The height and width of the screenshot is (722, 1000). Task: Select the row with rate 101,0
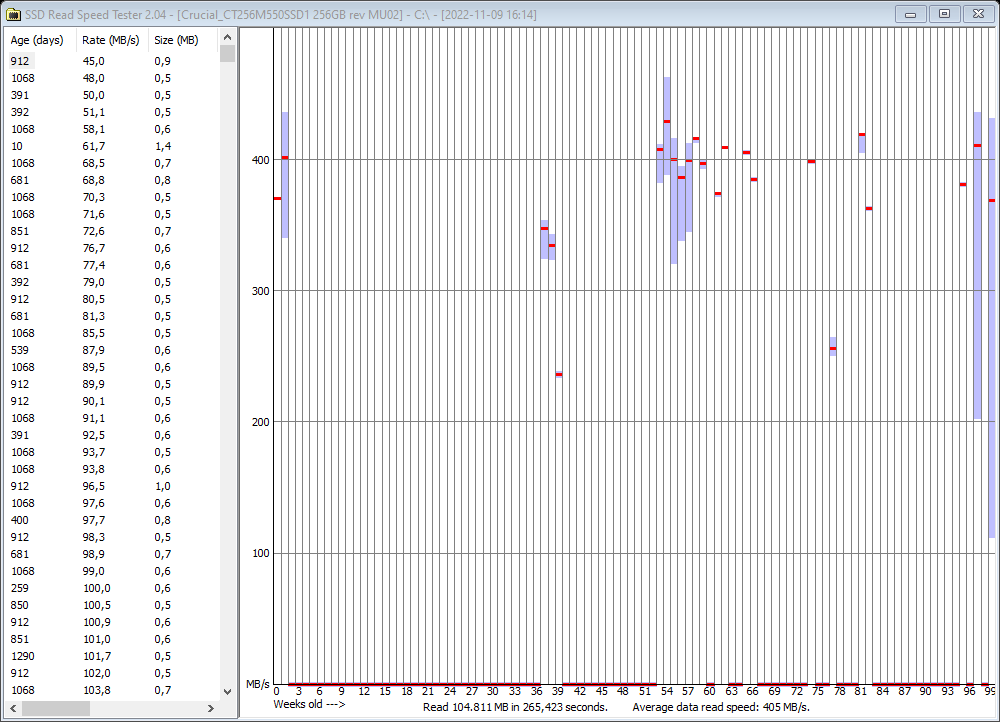(x=112, y=639)
